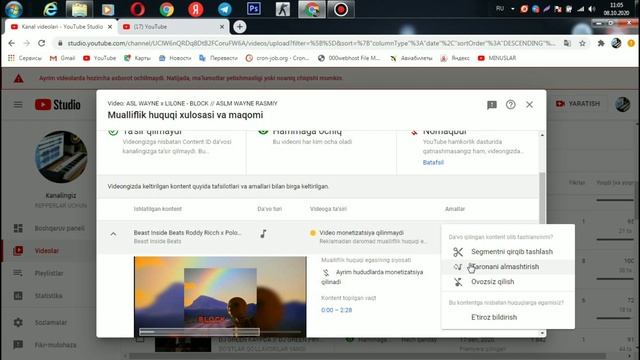Open the send feedback icon in dialog
640x360 pixels.
click(491, 105)
